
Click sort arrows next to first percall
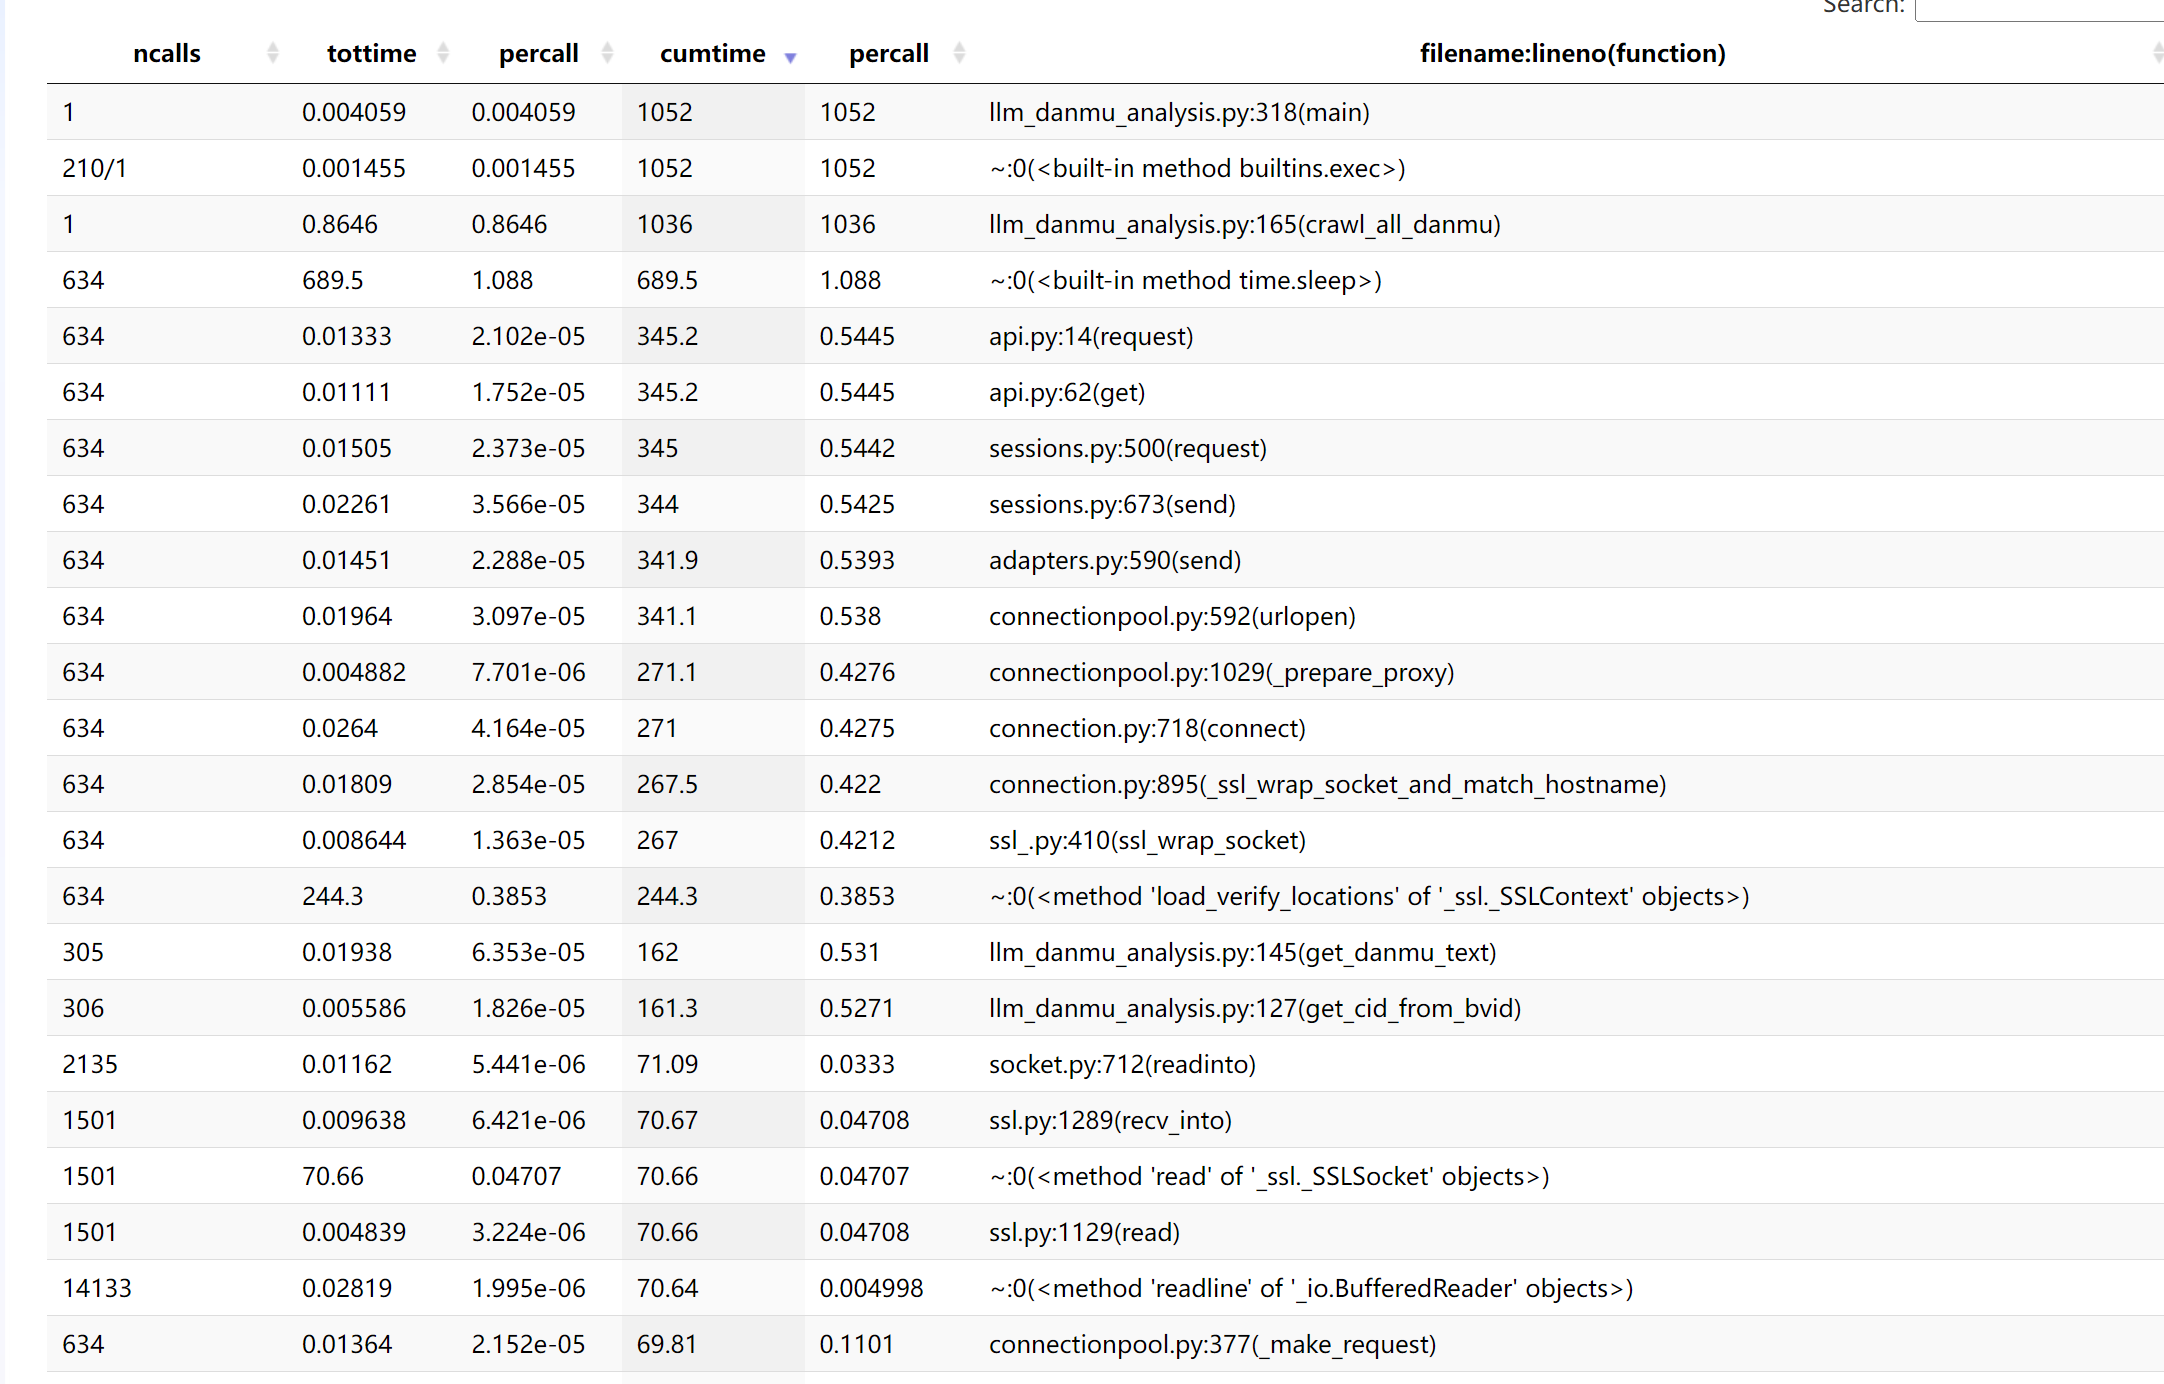(x=607, y=53)
